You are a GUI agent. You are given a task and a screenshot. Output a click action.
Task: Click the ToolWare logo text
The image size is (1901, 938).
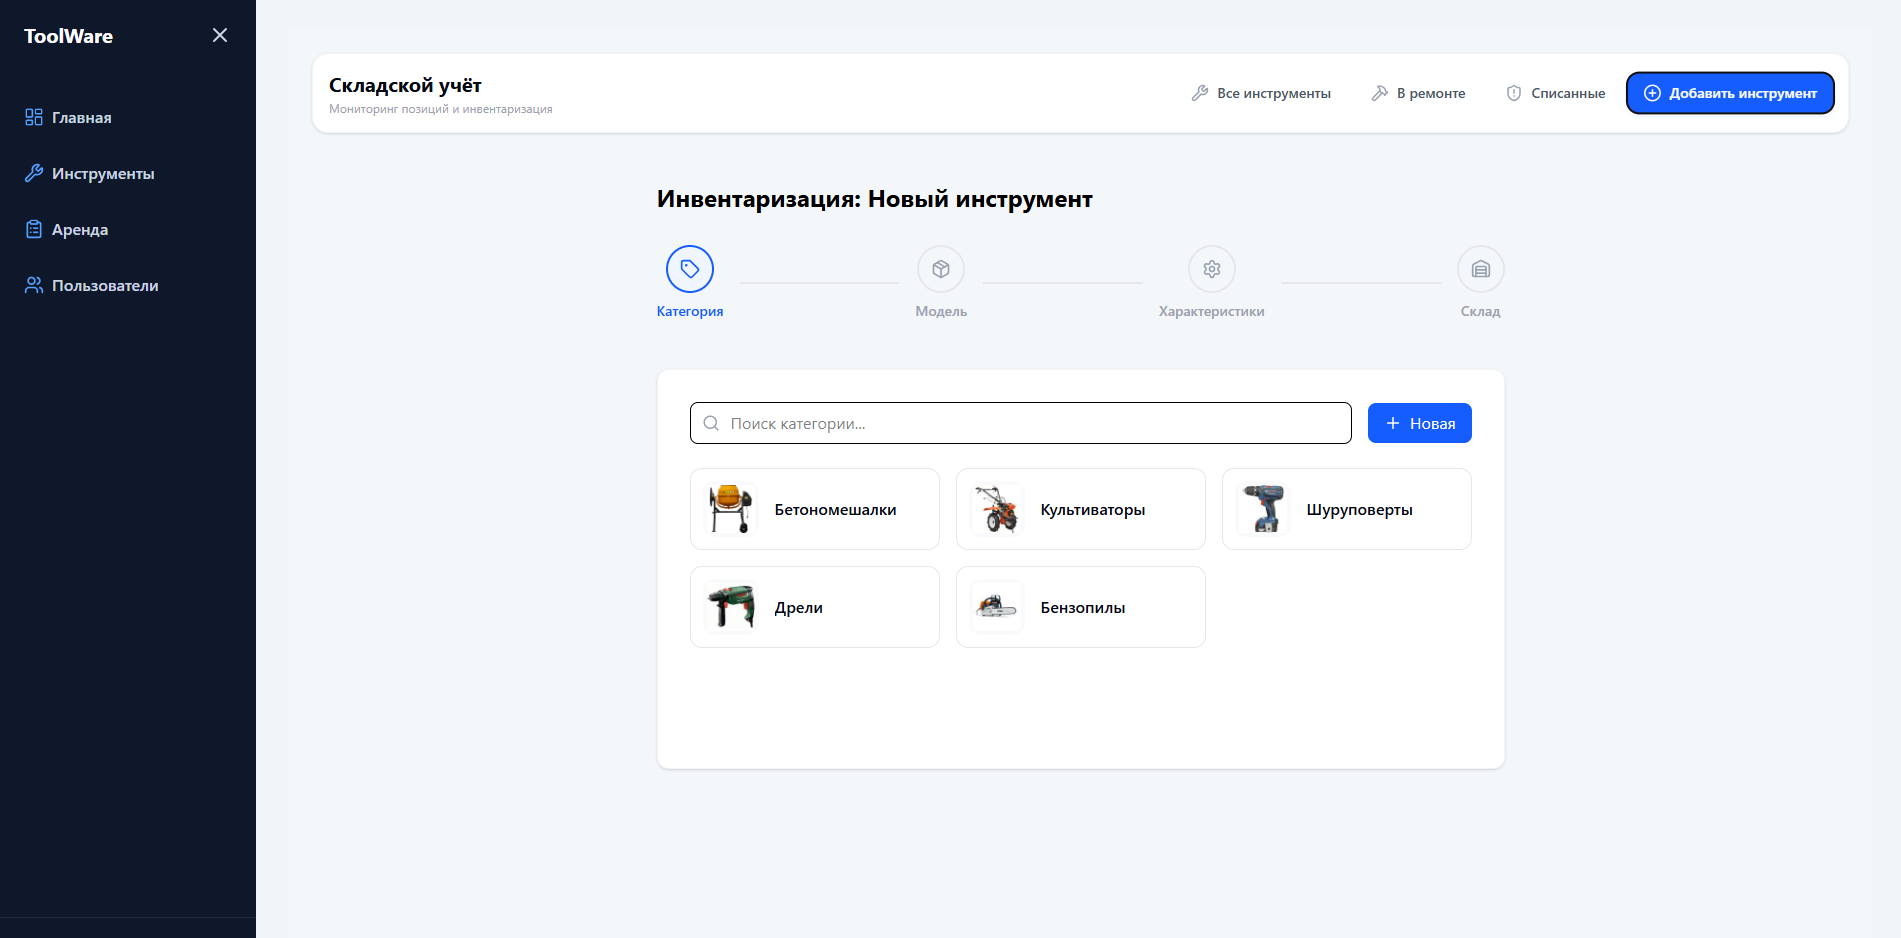coord(68,36)
